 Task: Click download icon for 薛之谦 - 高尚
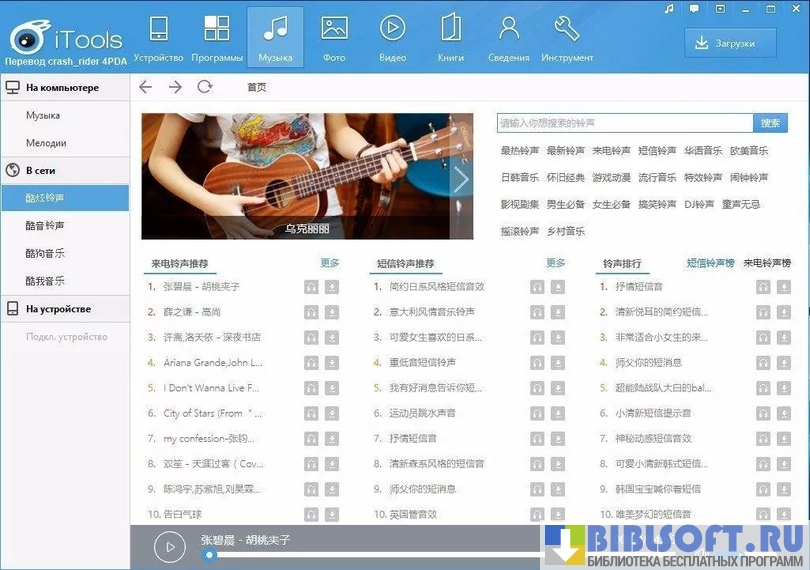point(332,311)
